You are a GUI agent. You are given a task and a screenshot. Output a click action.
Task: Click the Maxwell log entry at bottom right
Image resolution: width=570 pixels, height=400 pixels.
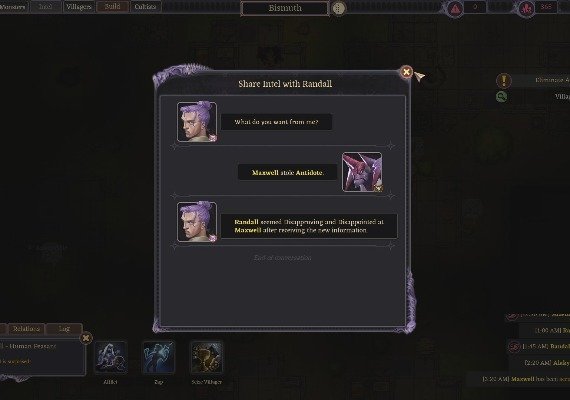[x=526, y=379]
